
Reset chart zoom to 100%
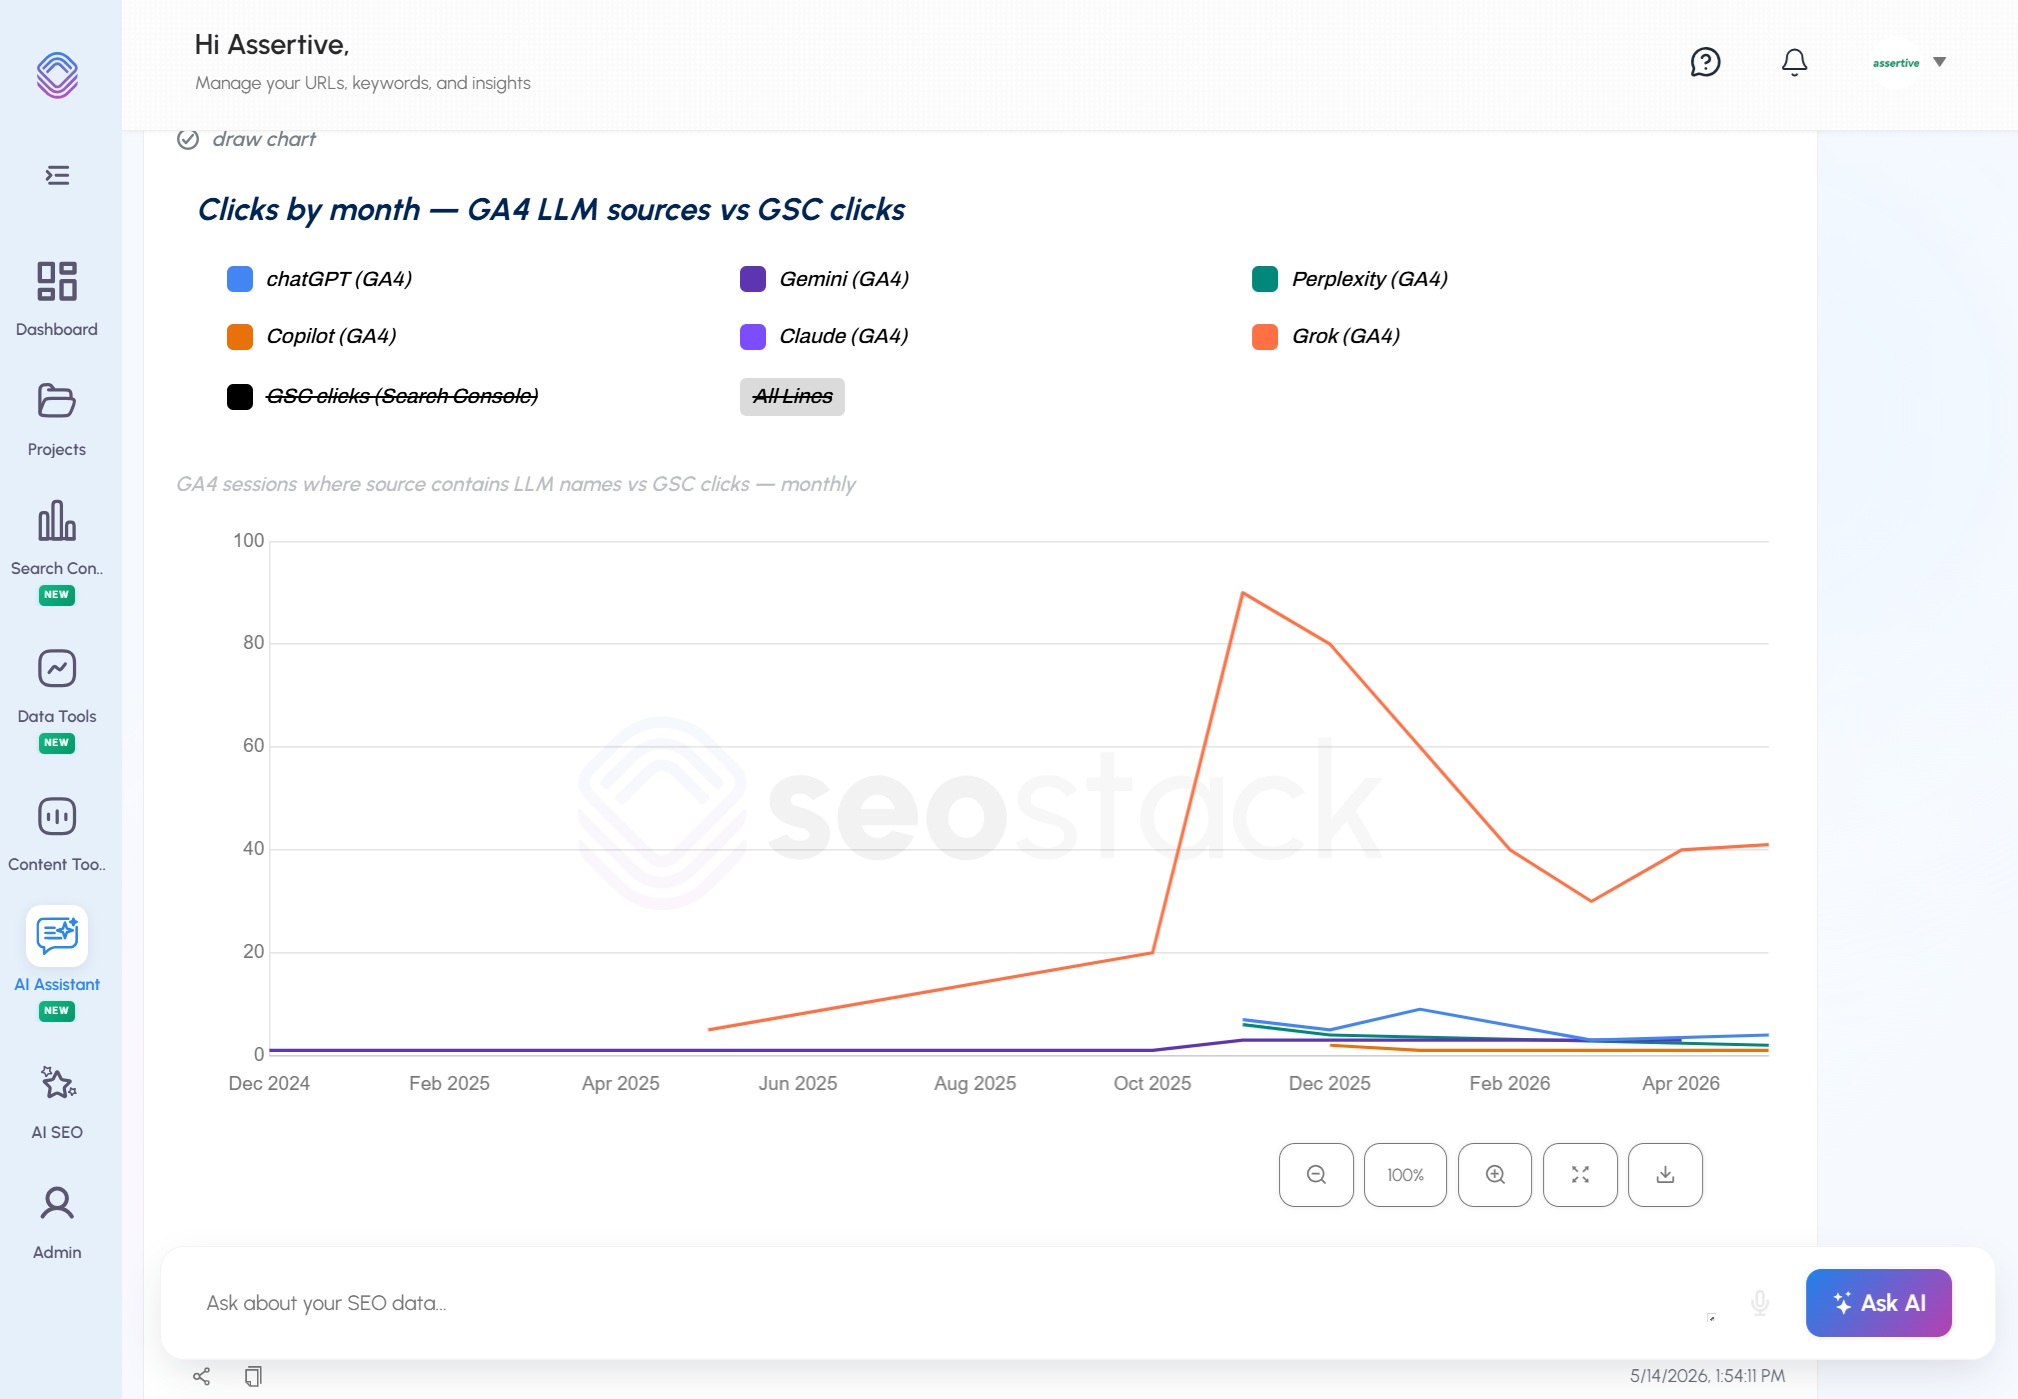(1405, 1175)
